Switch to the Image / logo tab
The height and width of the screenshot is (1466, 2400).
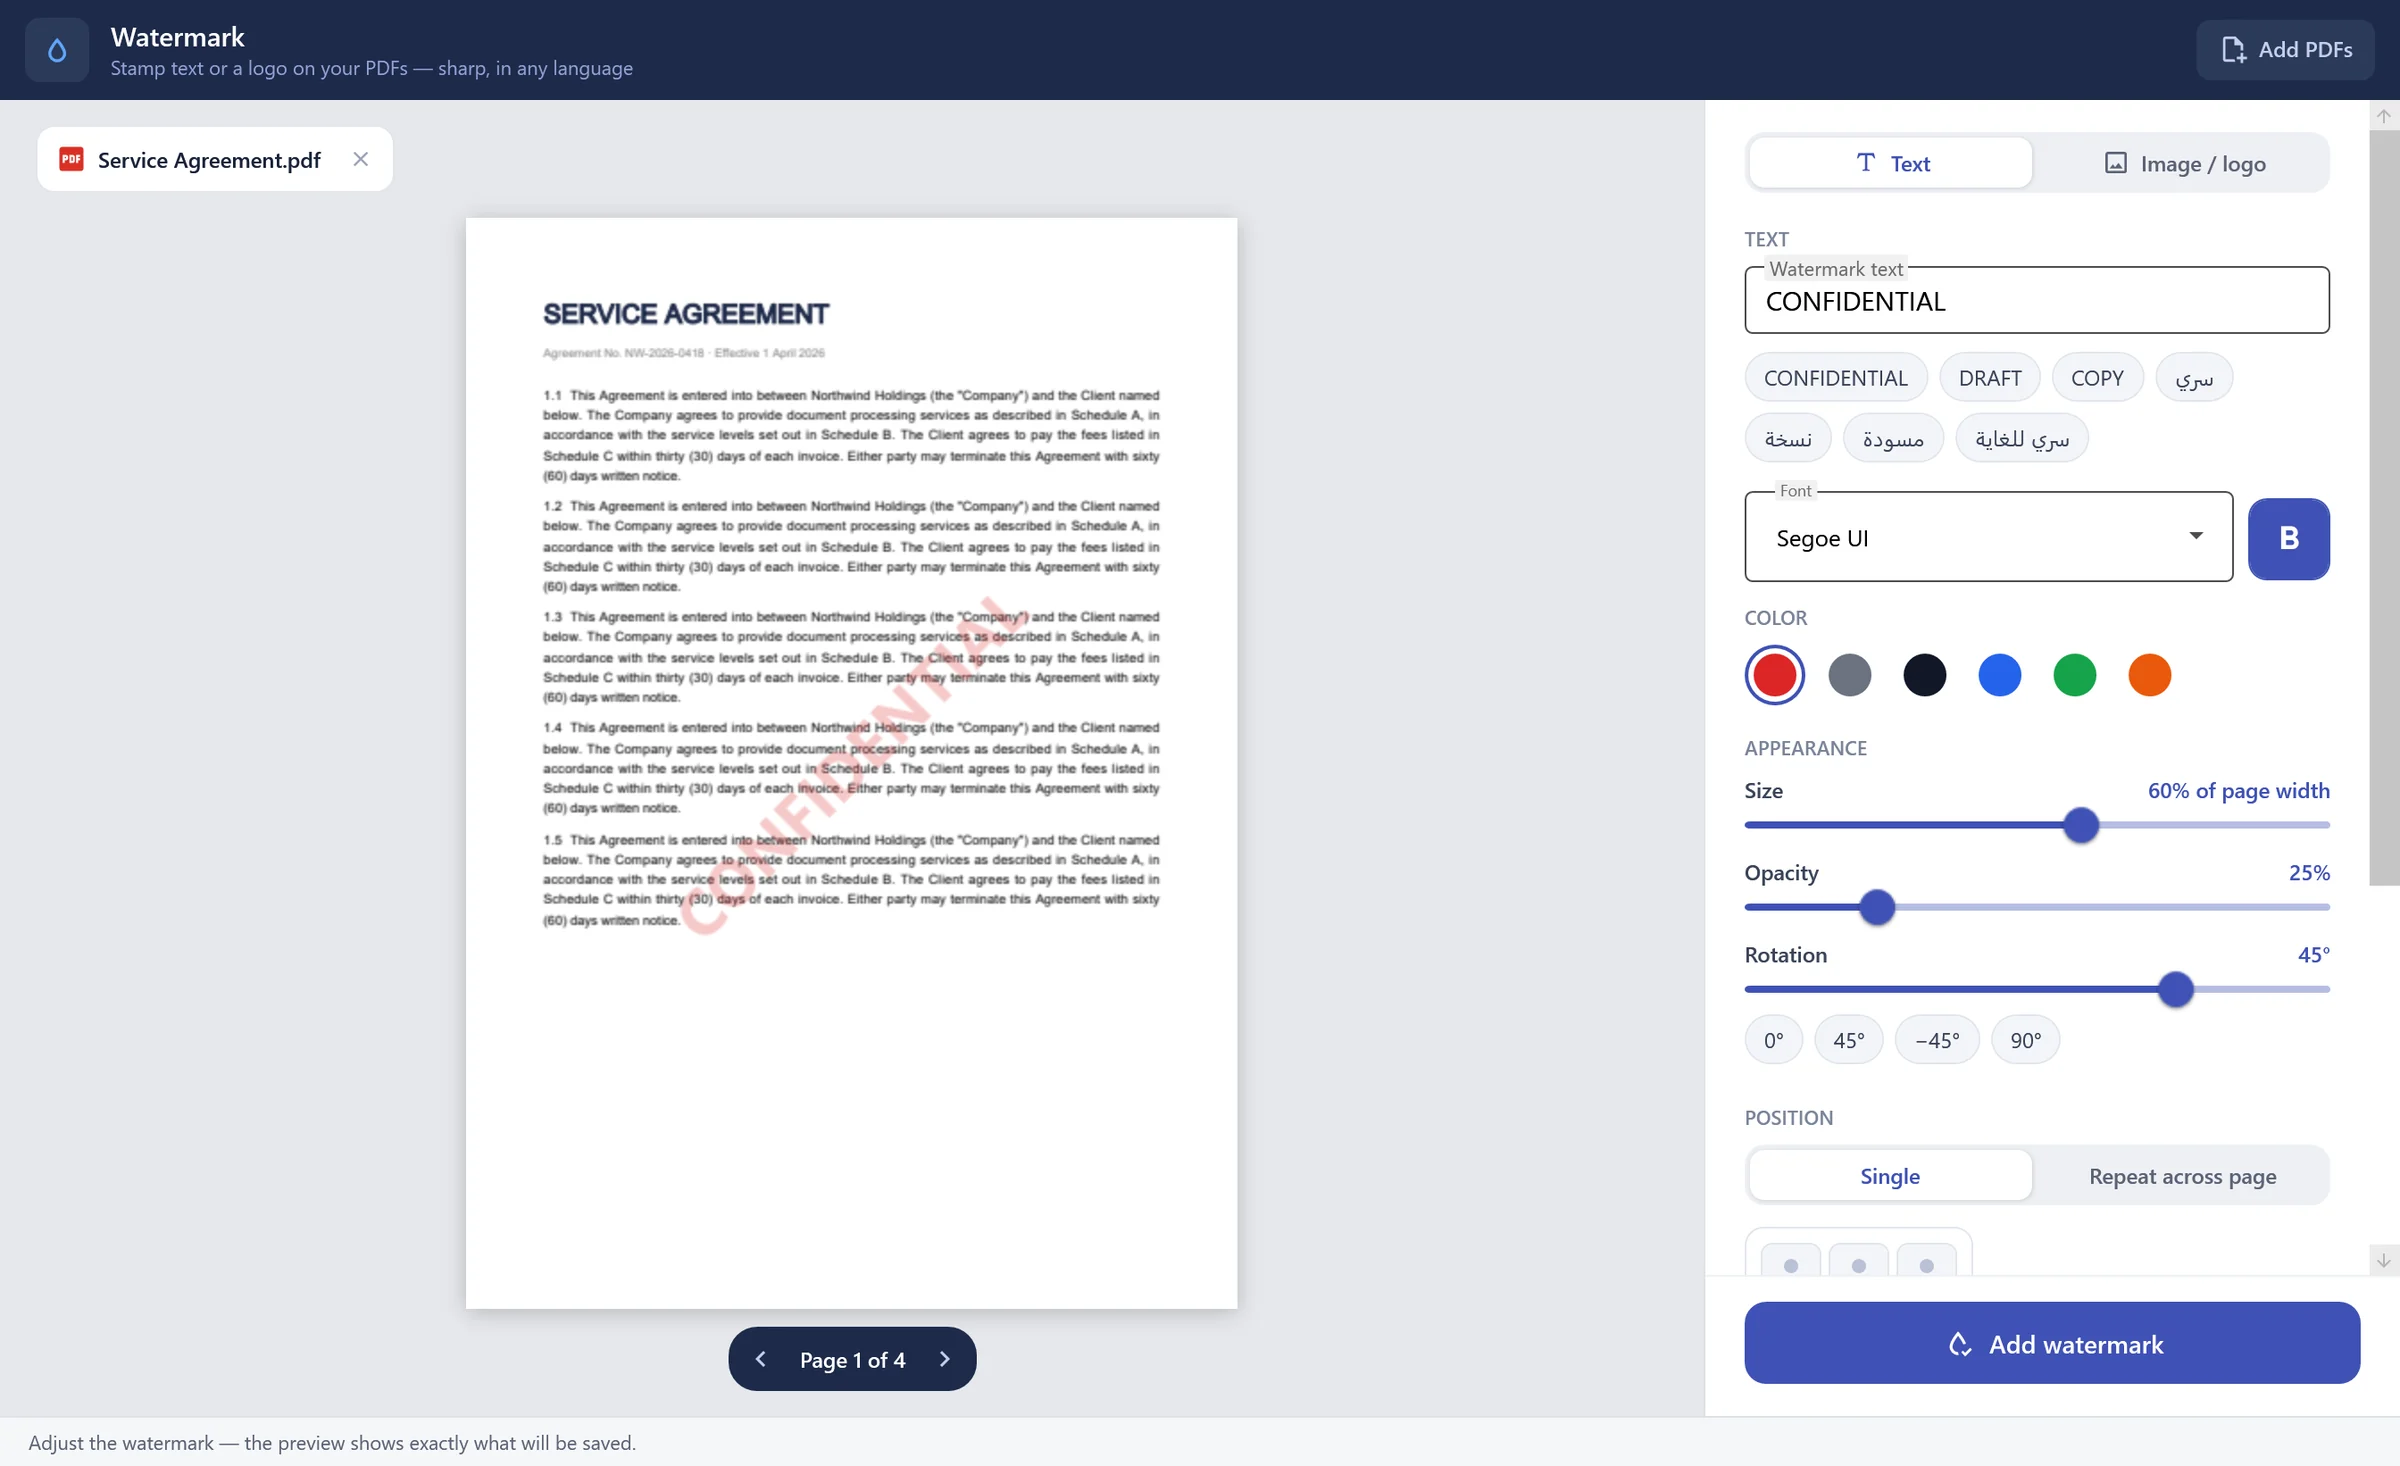click(2184, 163)
